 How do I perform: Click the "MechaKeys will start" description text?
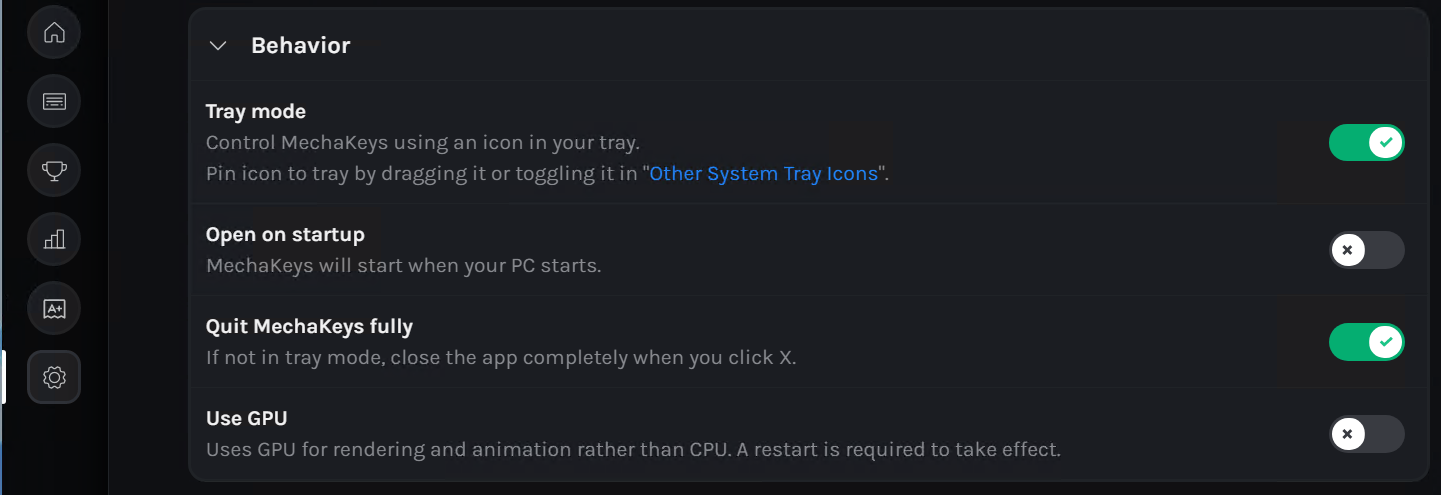pyautogui.click(x=403, y=266)
